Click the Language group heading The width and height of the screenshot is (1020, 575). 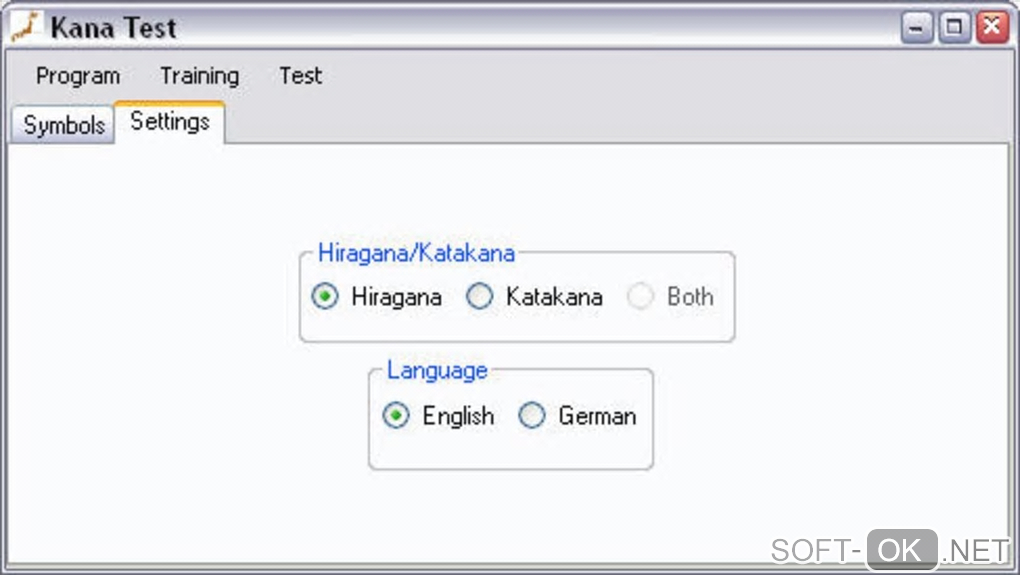tap(437, 370)
